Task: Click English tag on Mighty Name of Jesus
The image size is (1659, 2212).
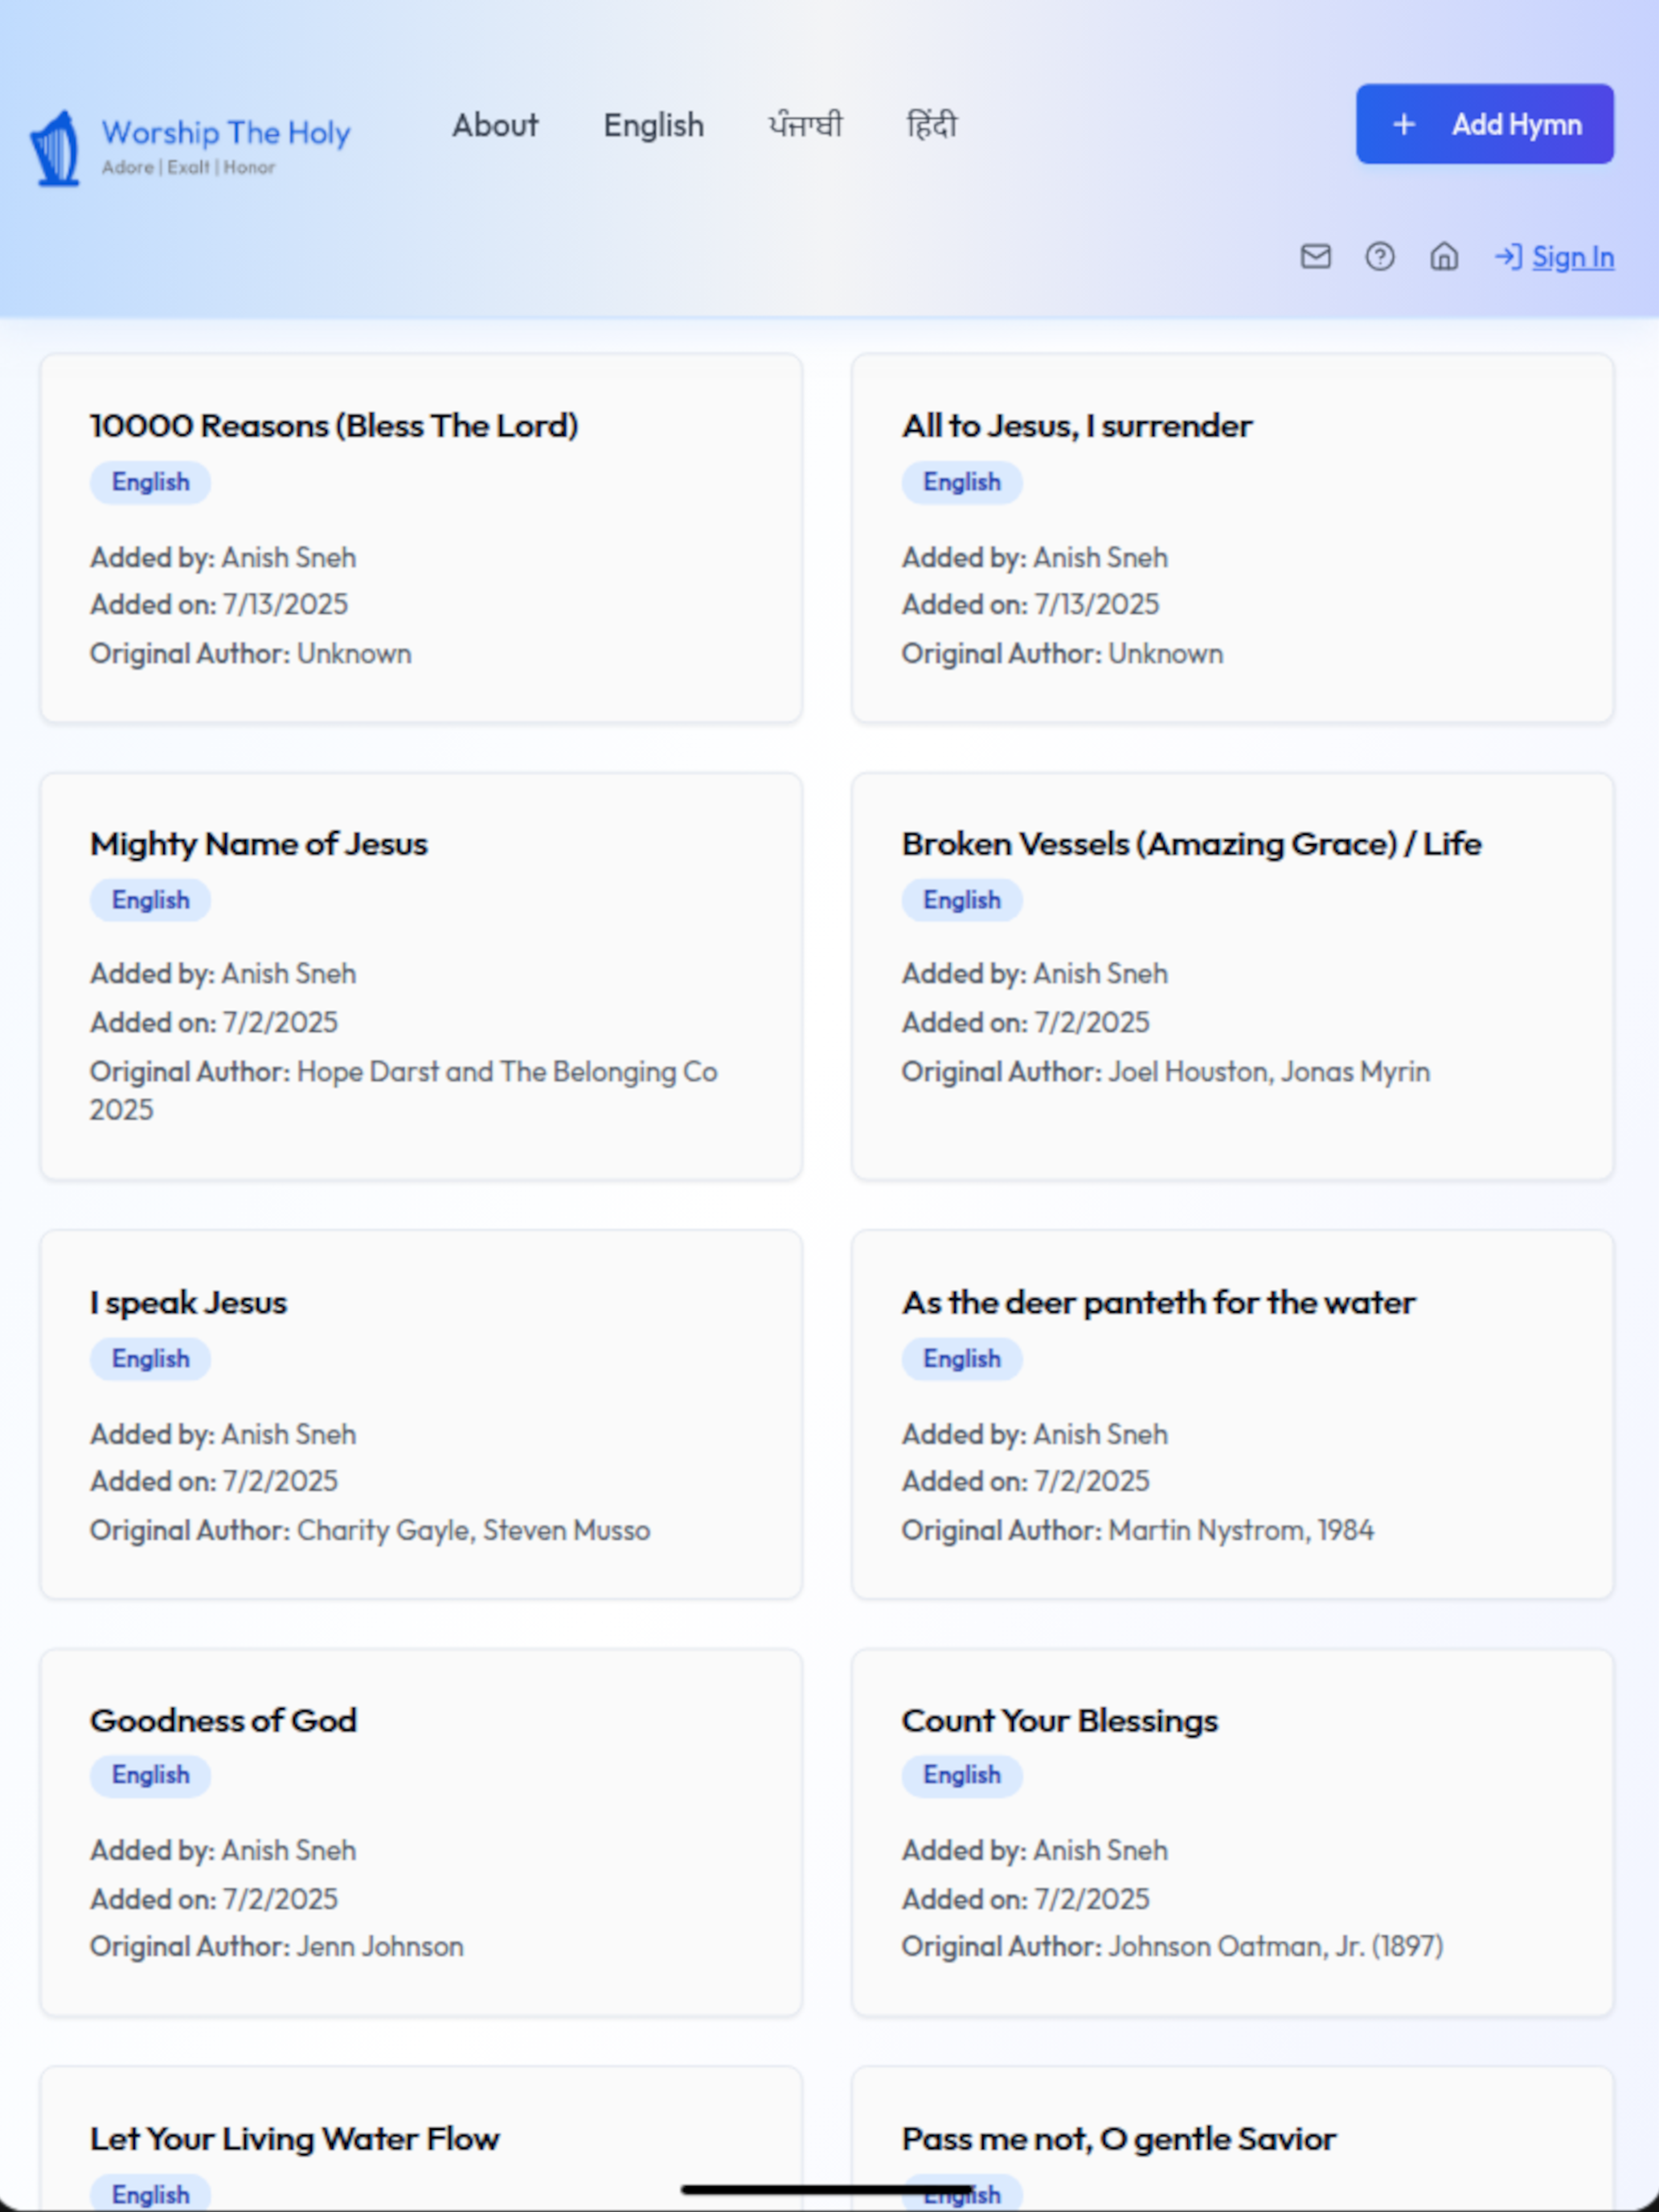Action: (150, 900)
